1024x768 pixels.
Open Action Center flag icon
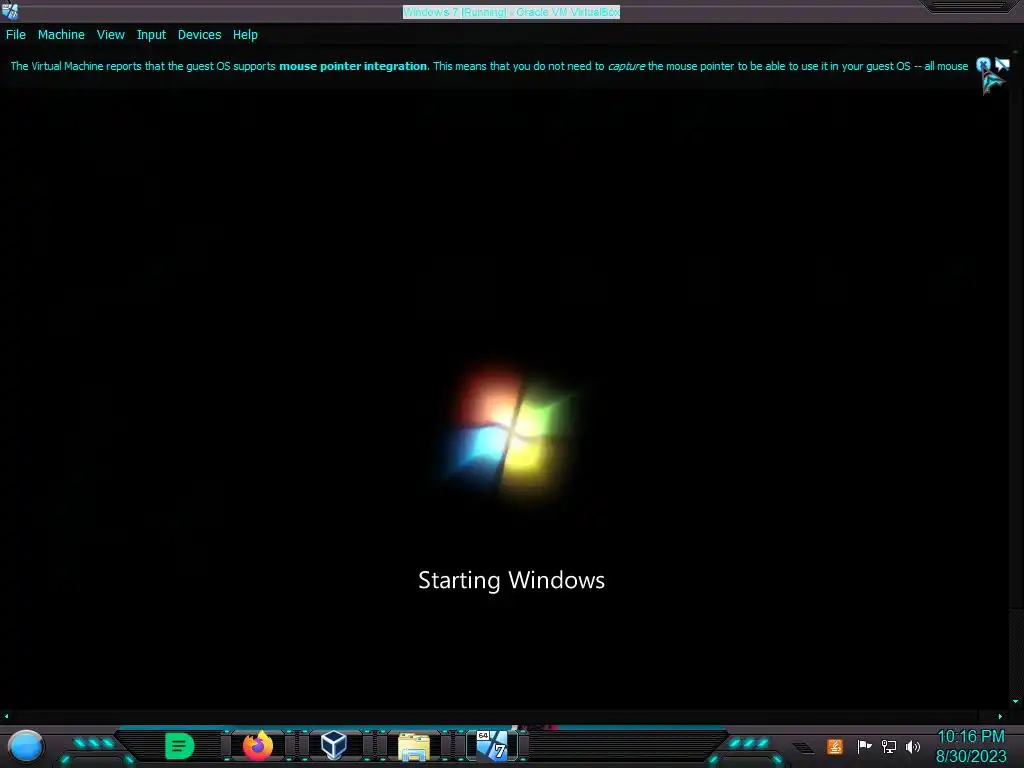click(864, 746)
